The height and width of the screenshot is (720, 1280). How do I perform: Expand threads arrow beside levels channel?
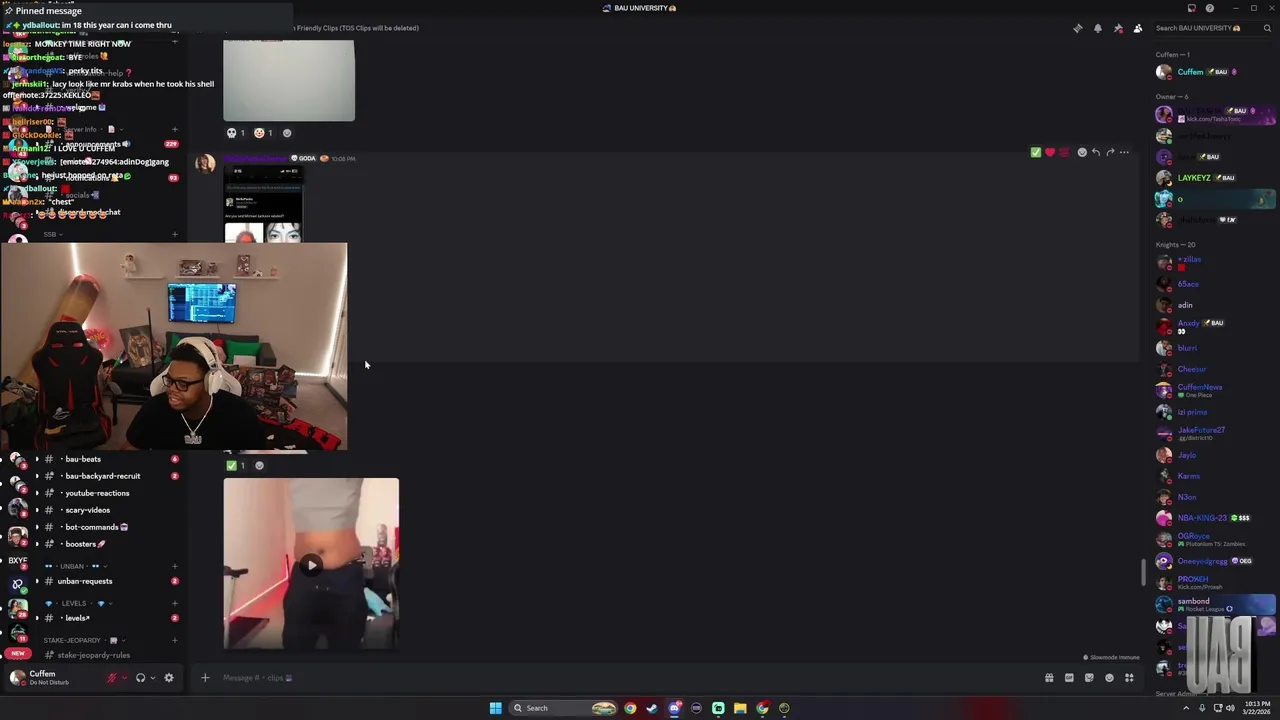tap(37, 618)
